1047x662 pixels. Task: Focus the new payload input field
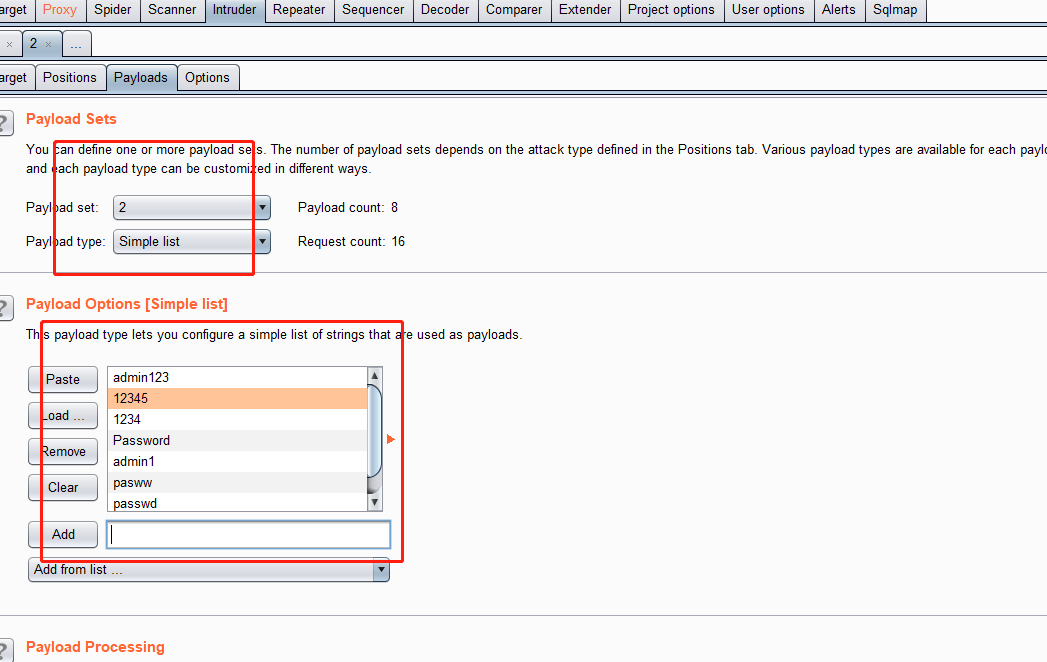point(248,534)
